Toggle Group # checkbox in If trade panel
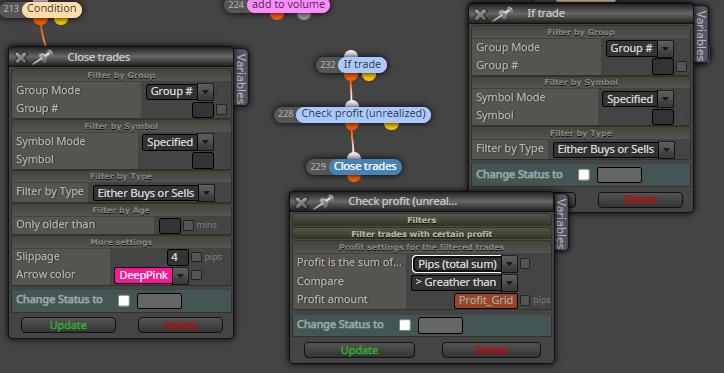This screenshot has width=724, height=373. point(682,66)
